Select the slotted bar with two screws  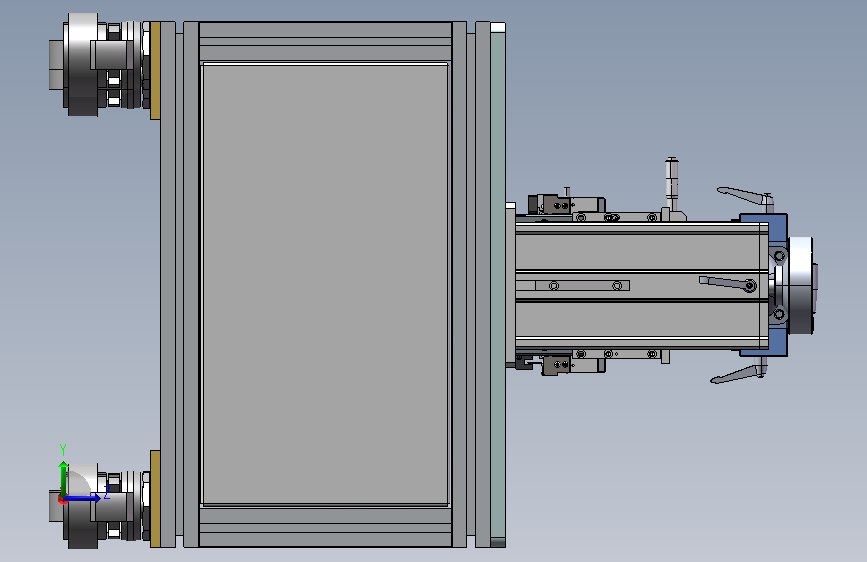[582, 285]
